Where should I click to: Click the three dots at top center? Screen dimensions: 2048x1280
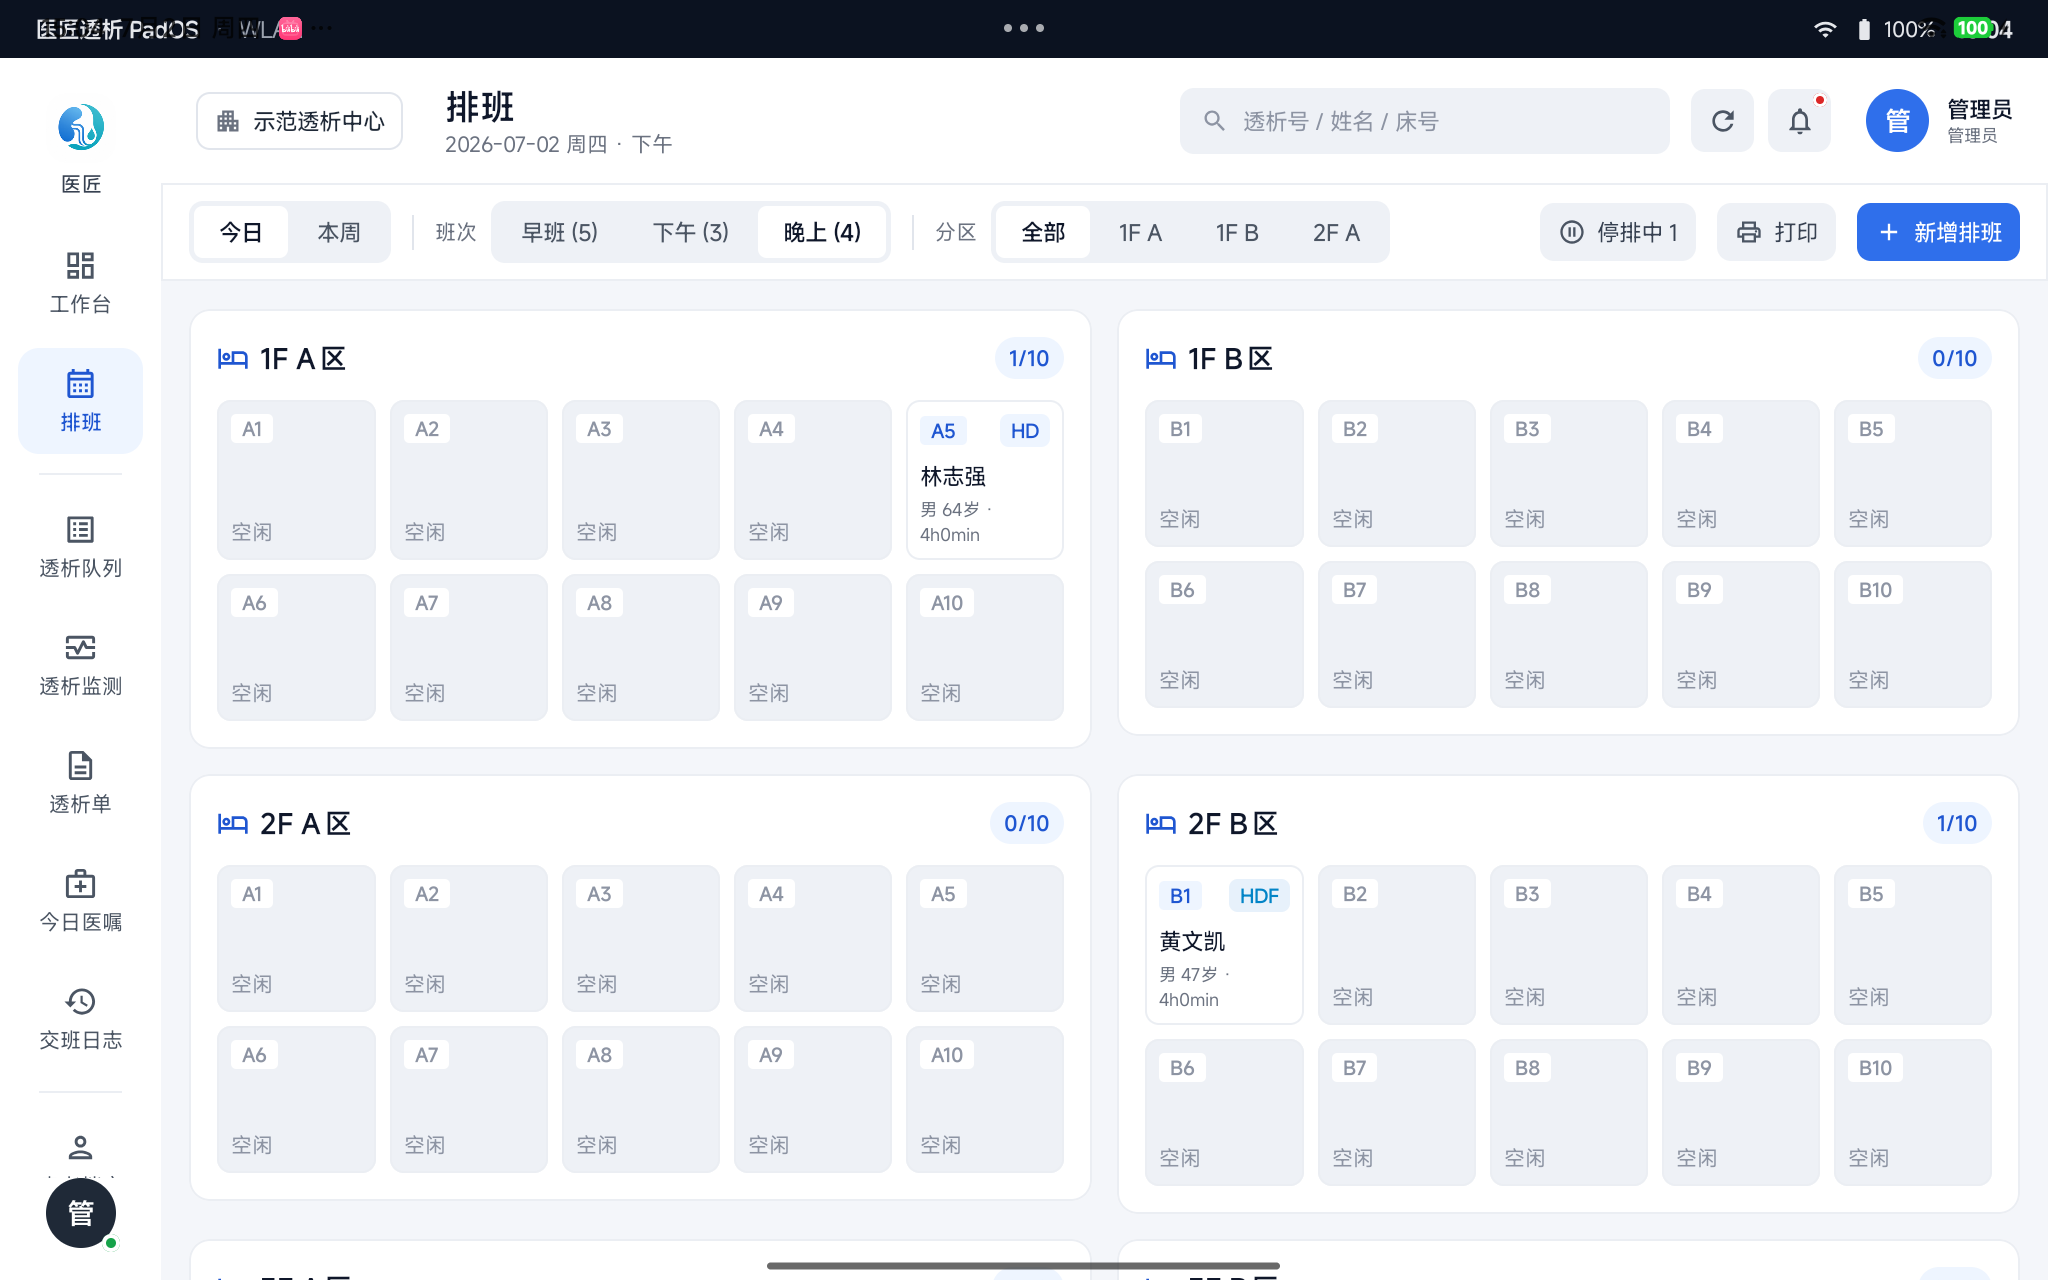(x=1024, y=28)
